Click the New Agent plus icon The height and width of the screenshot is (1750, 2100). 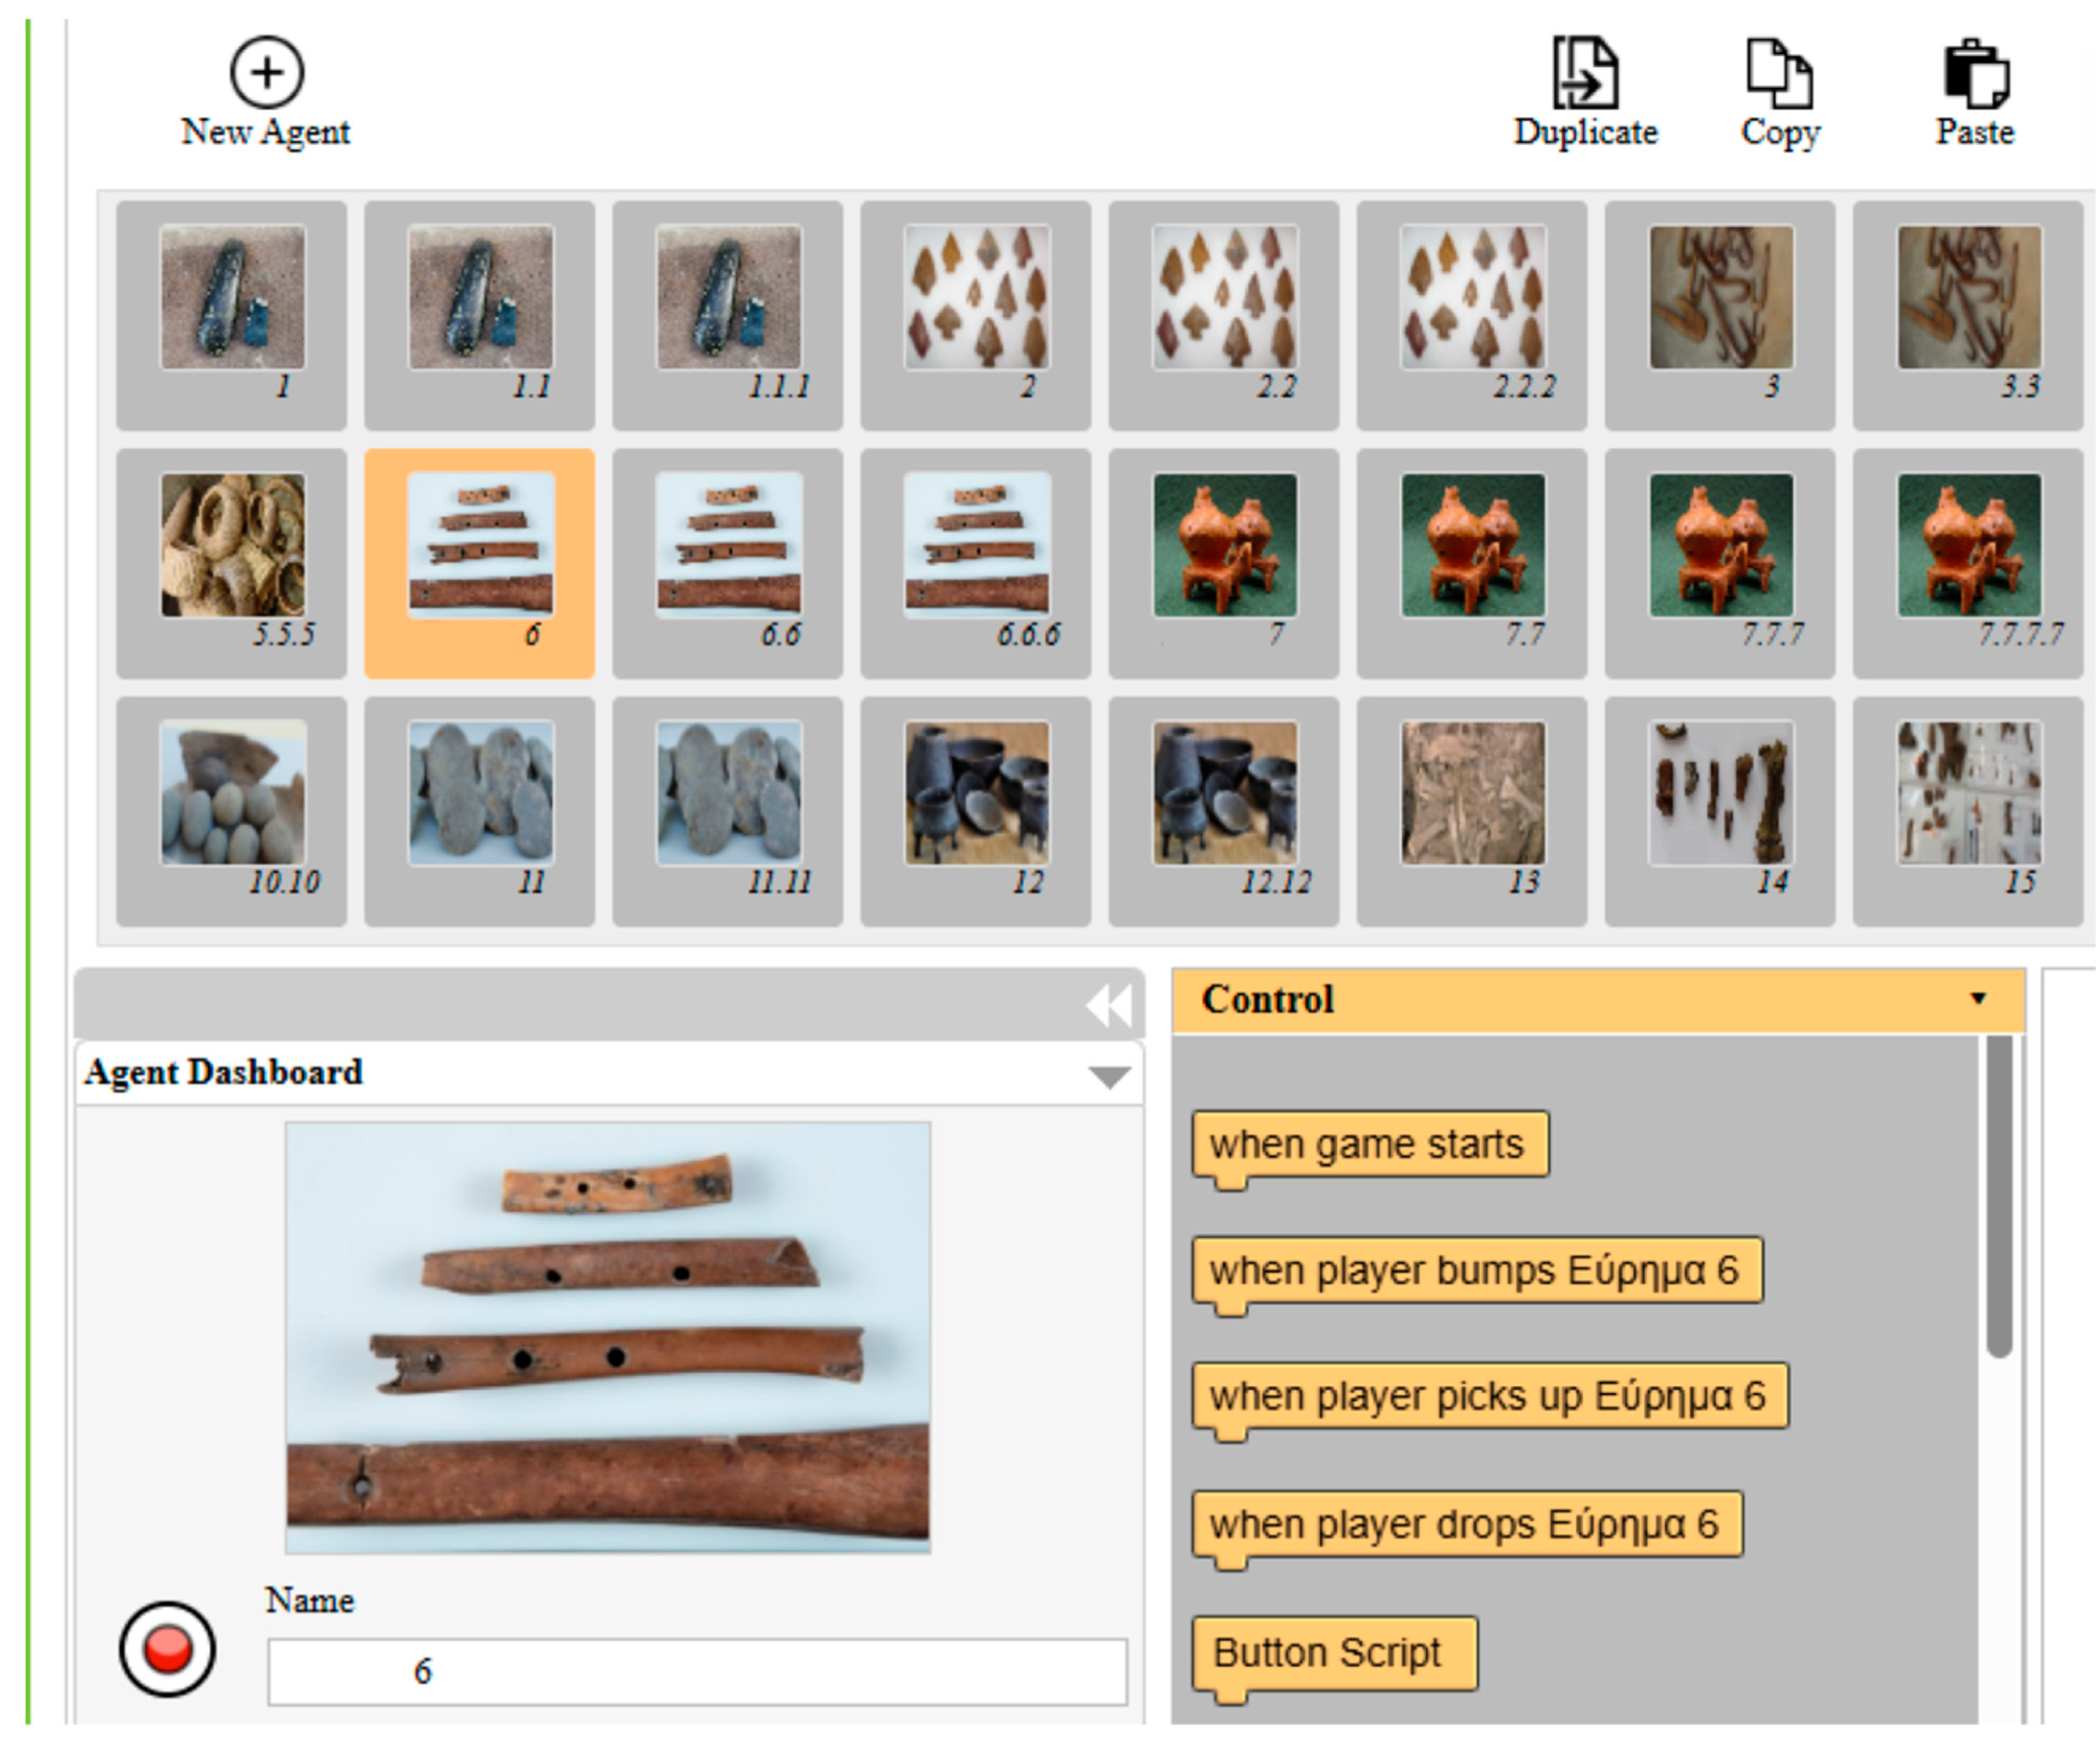click(x=266, y=72)
